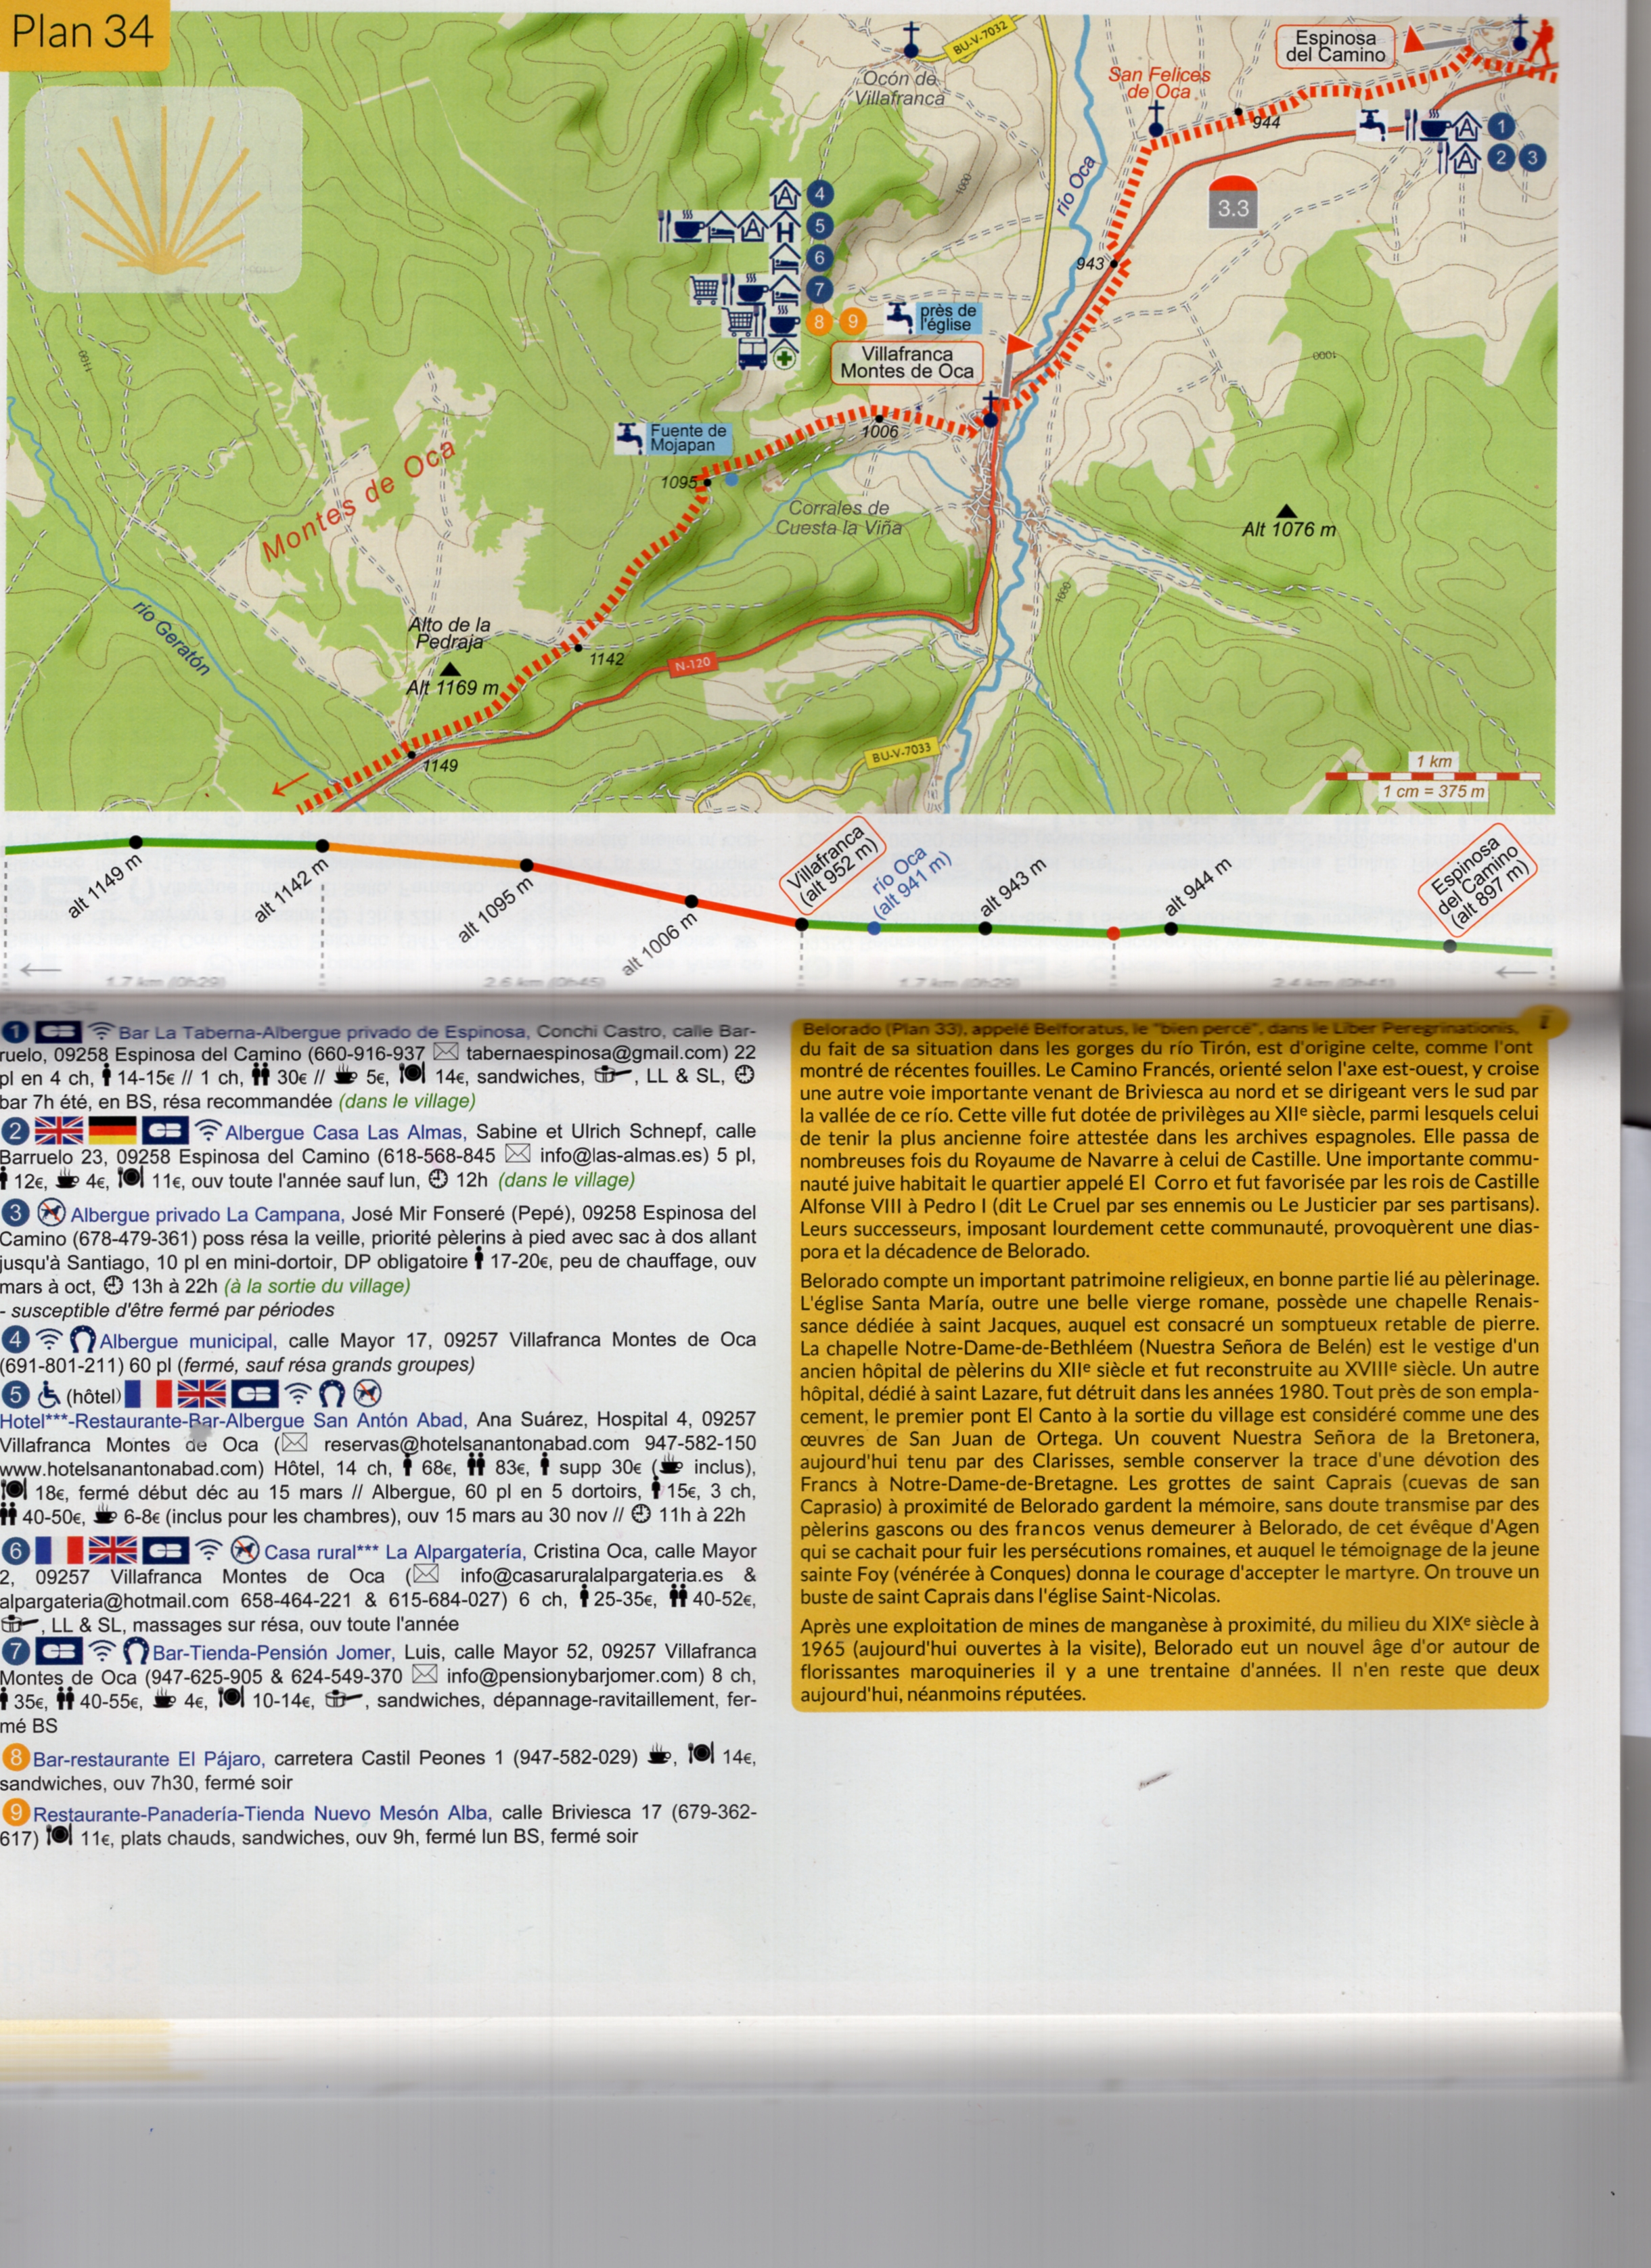
Task: Click blue circle number 3 on the map
Action: (x=1531, y=157)
